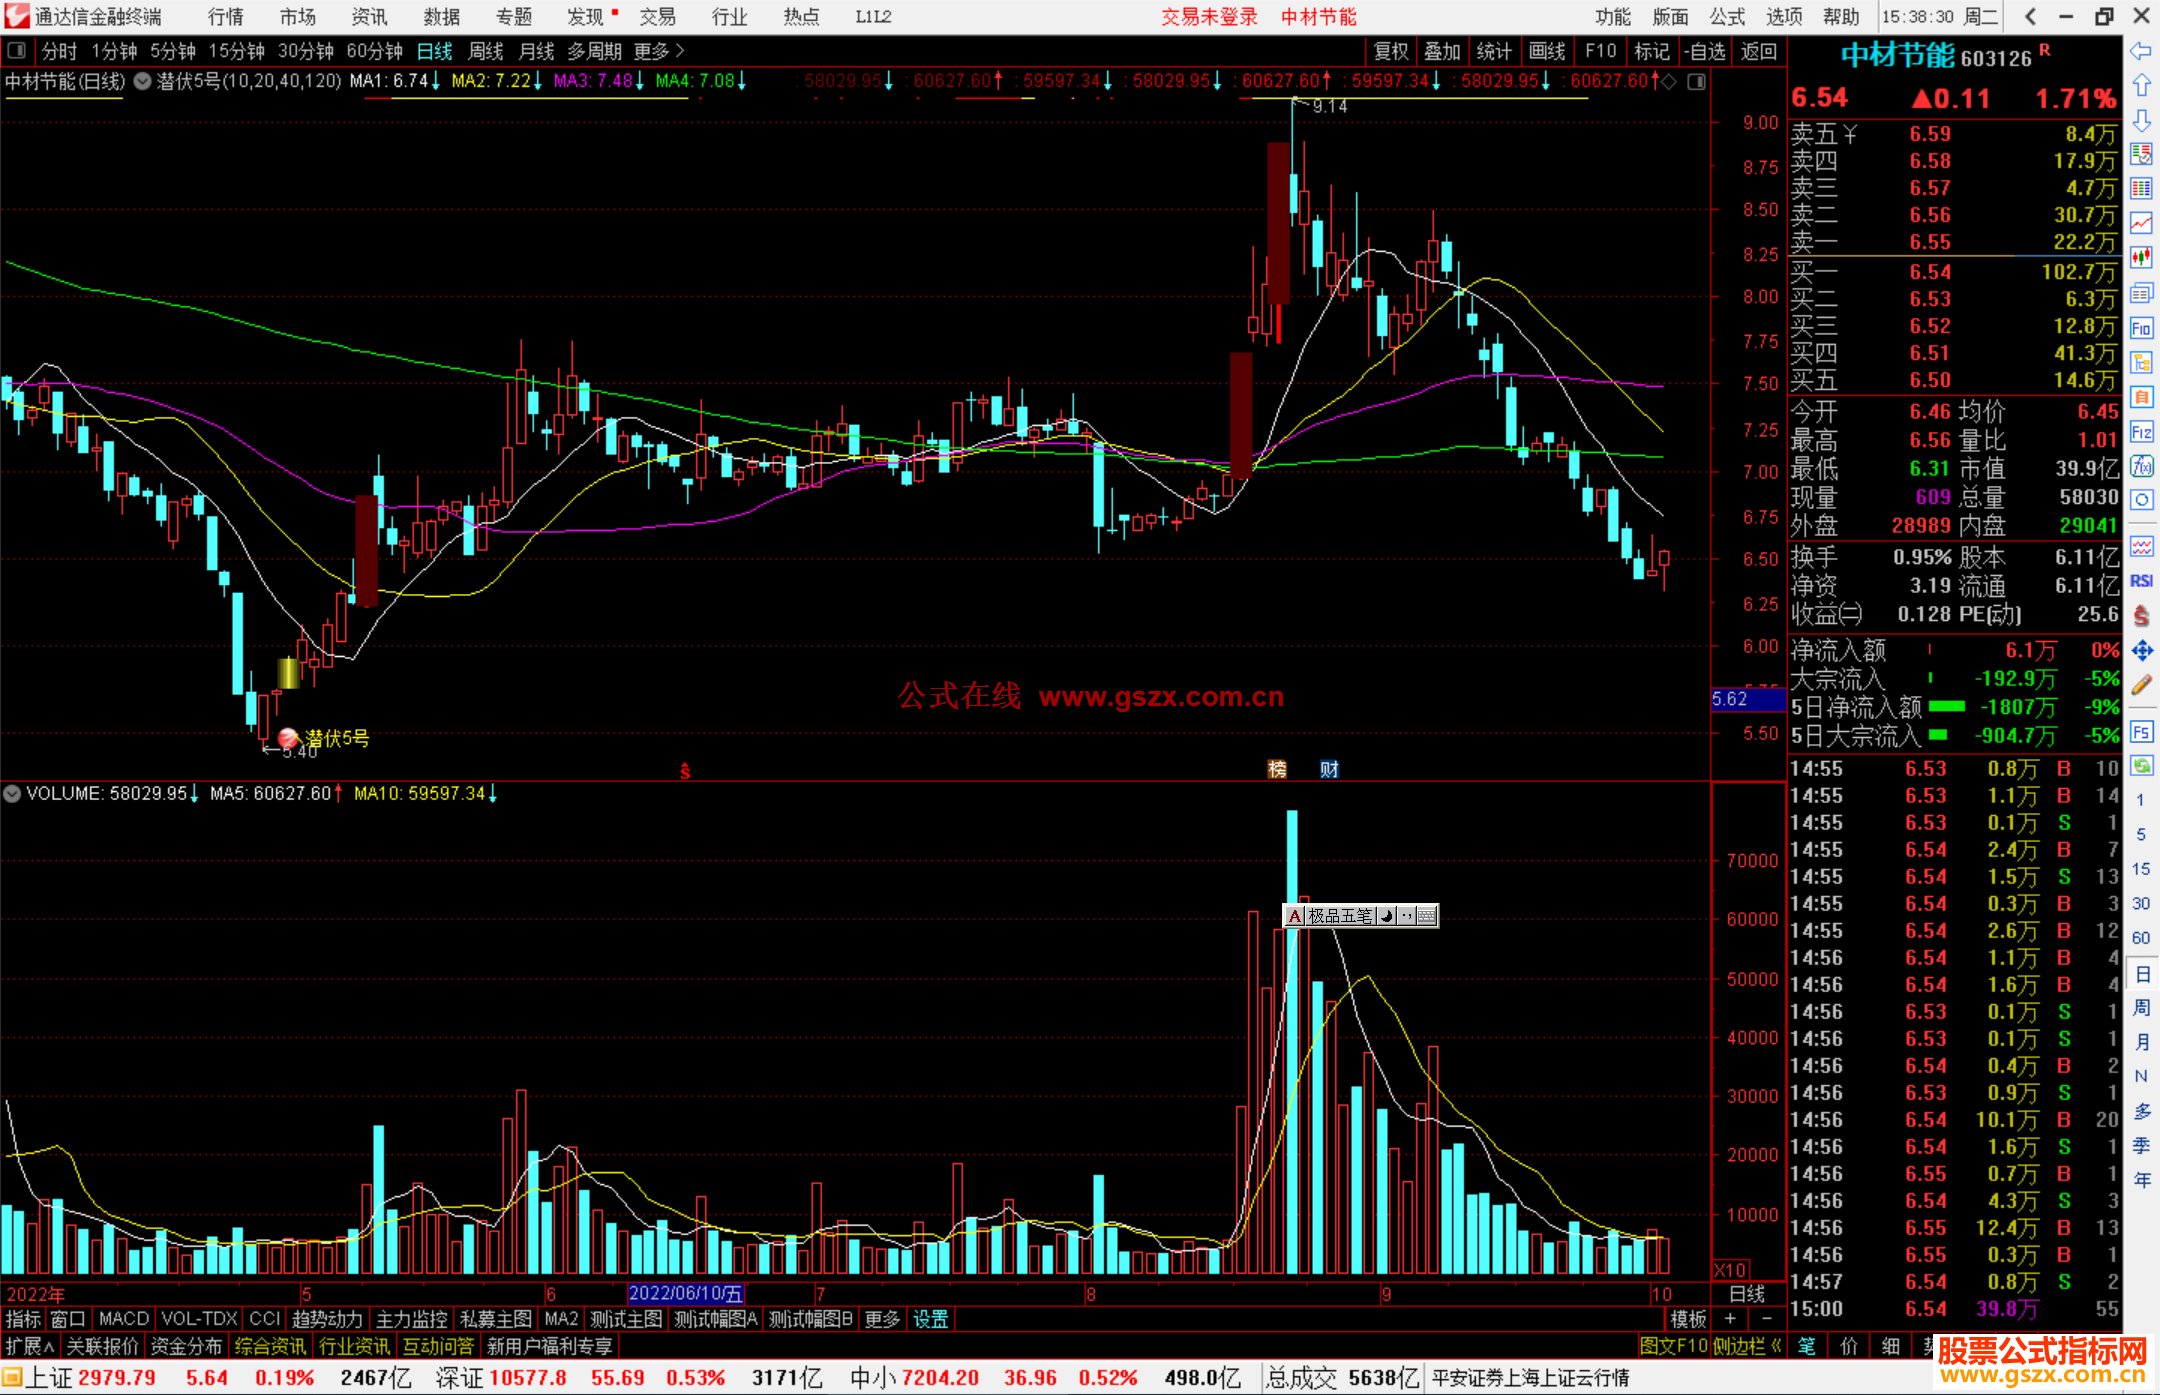Screen dimensions: 2160x1395
Task: Collapse the 侧边栏 sidebar
Action: 1747,1347
